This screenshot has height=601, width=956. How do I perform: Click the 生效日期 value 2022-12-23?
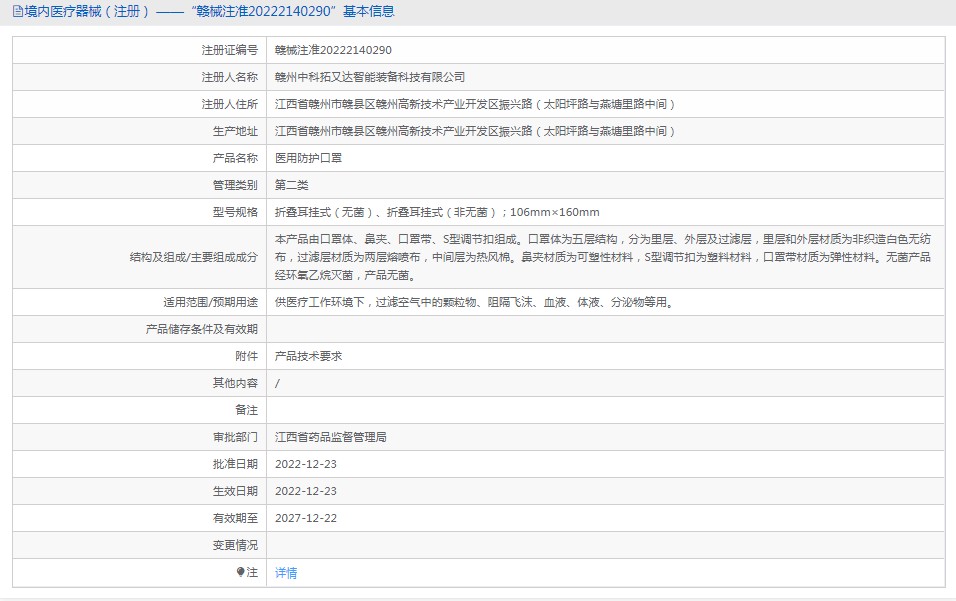pos(305,491)
